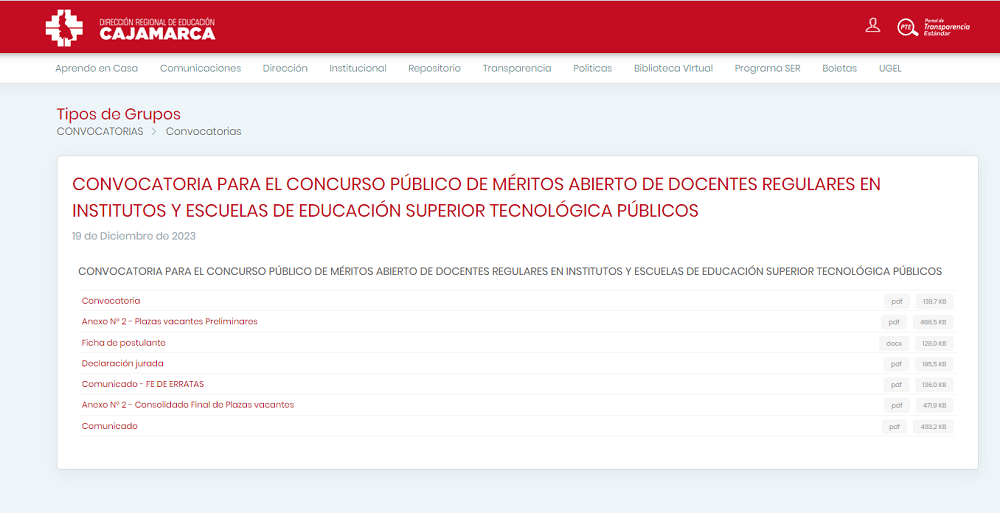The image size is (1000, 513).
Task: Go to Biblioteca Virtual
Action: point(673,68)
